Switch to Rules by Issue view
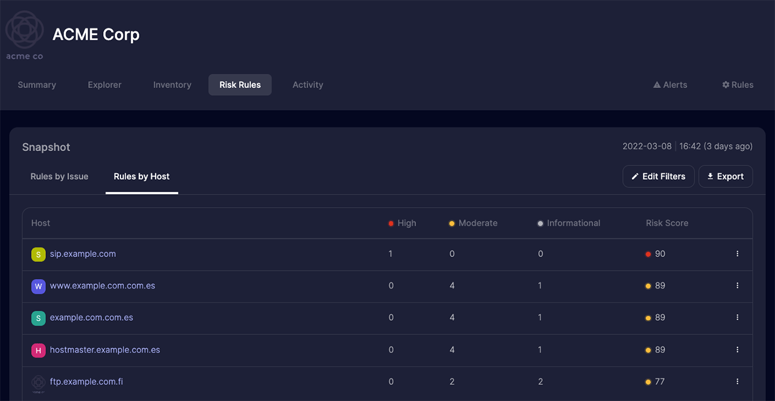The image size is (775, 401). [x=59, y=177]
